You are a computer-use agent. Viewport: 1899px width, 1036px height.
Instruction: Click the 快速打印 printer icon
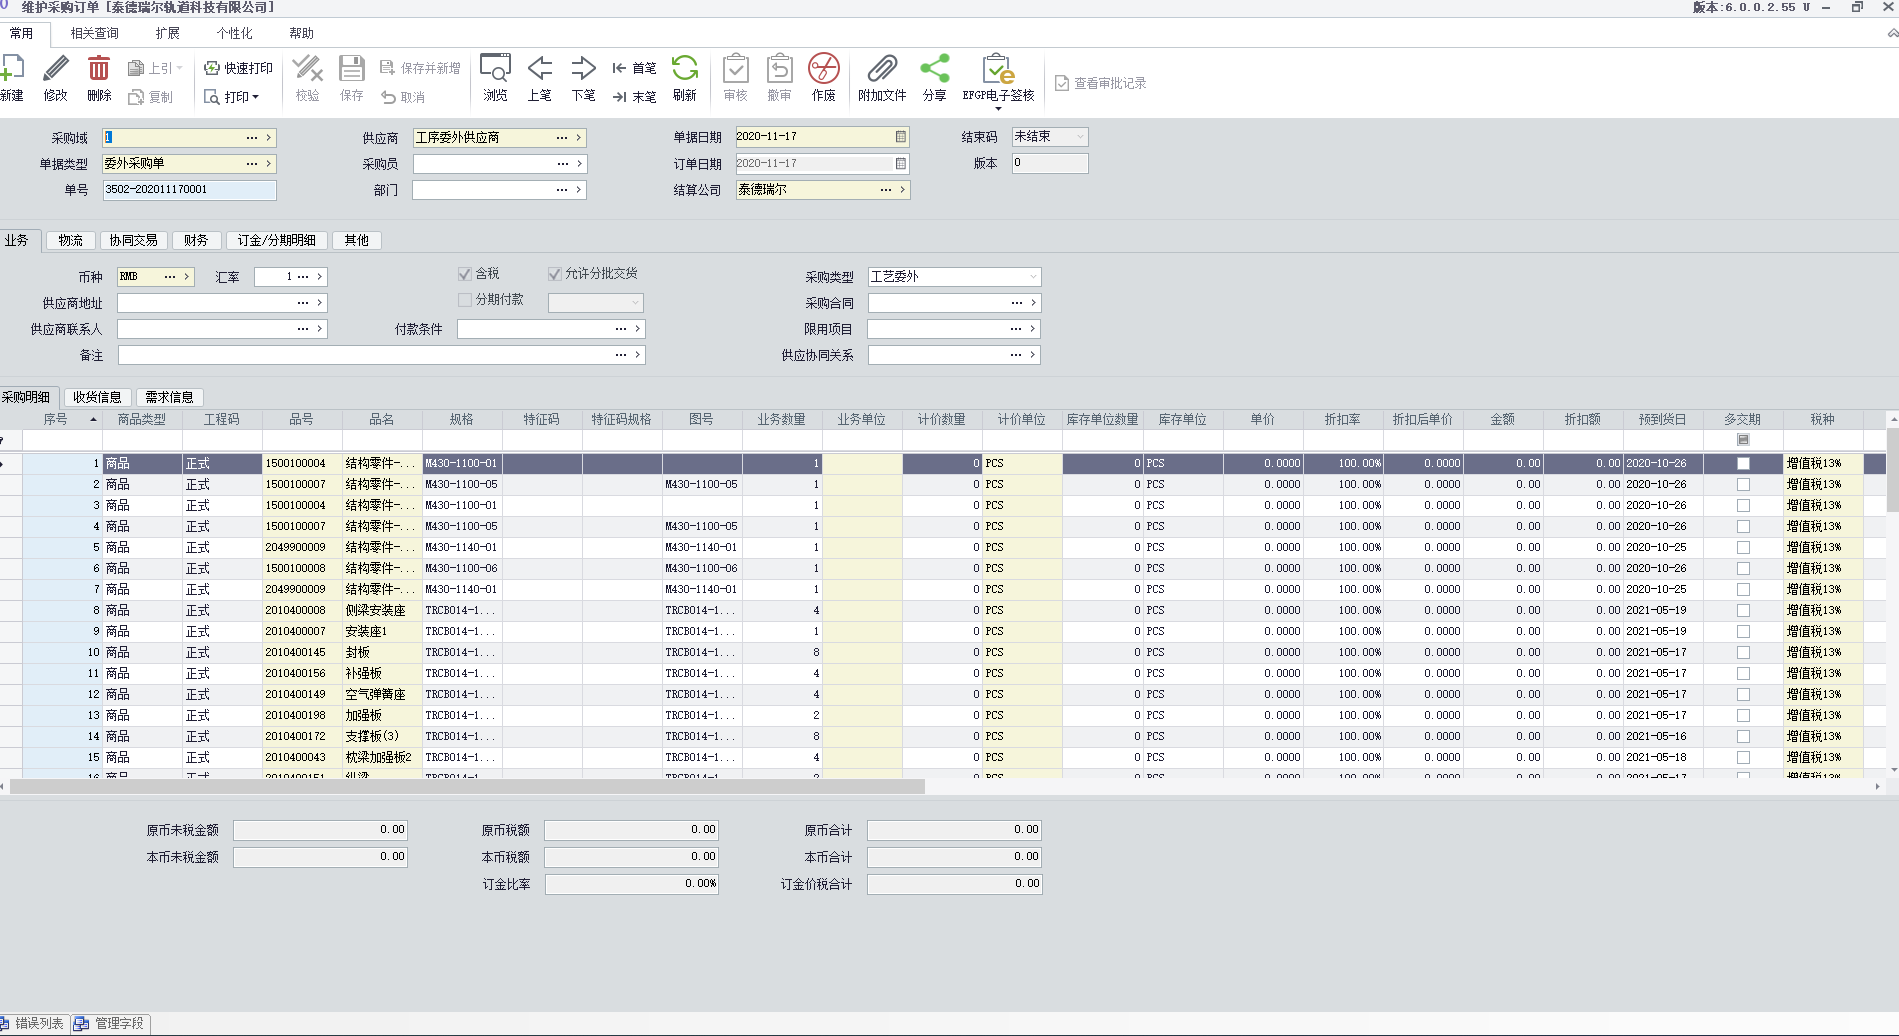212,68
